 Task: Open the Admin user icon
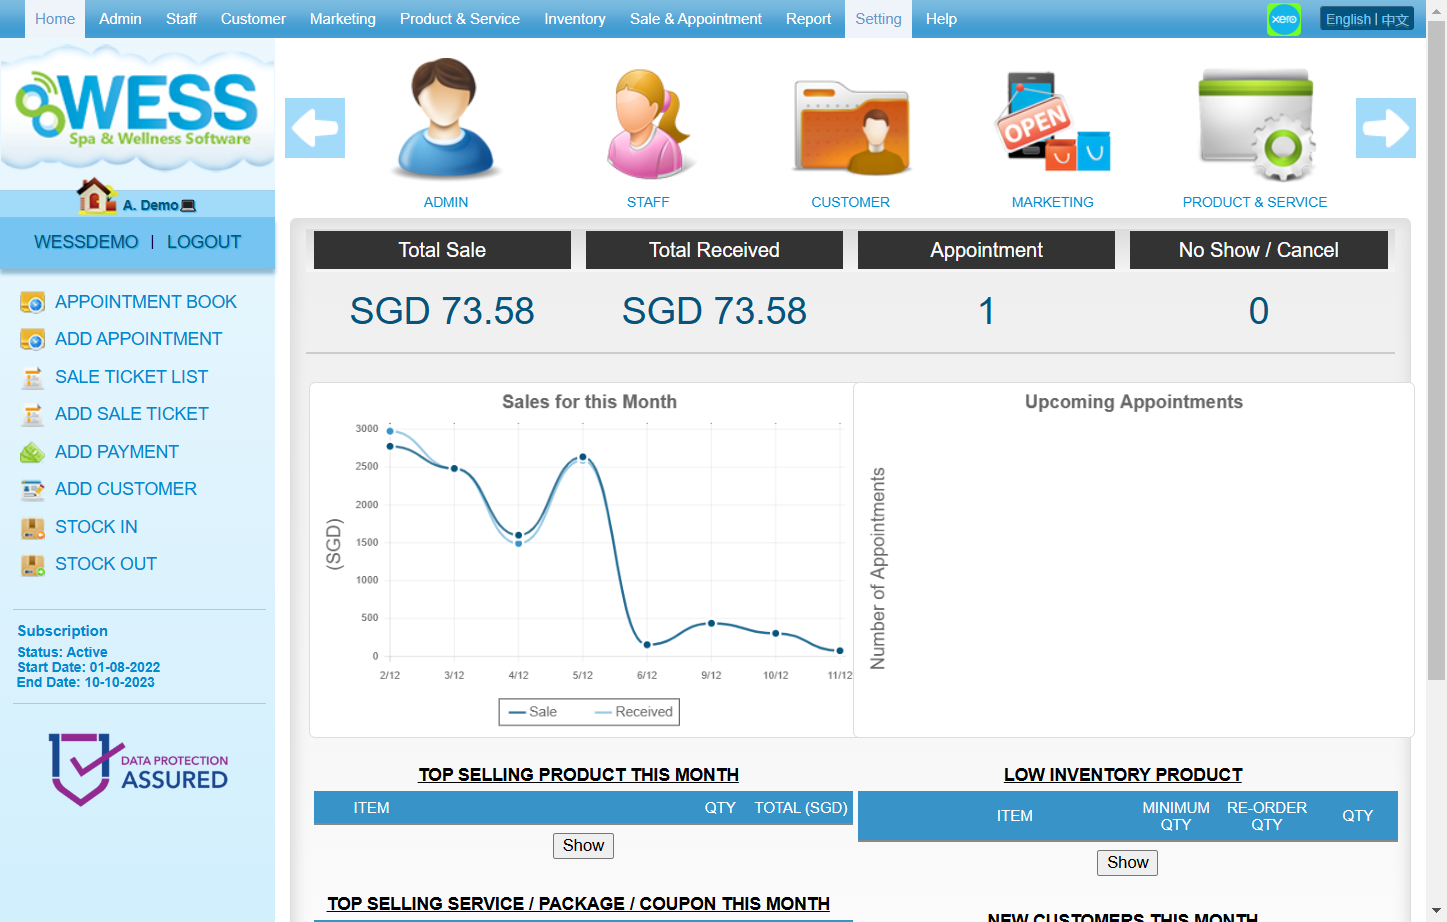[x=446, y=120]
